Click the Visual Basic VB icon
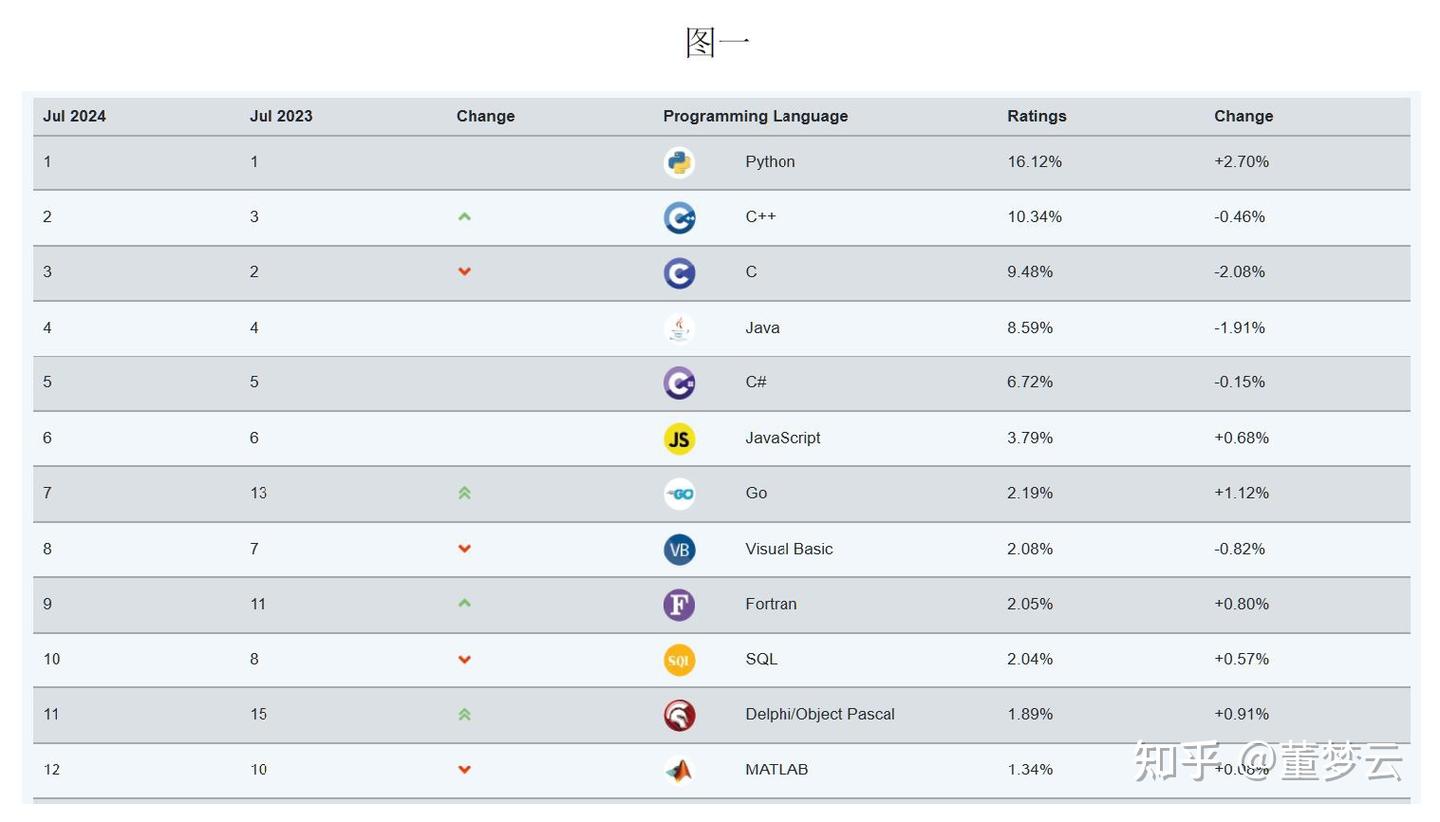The height and width of the screenshot is (822, 1440). 679,549
